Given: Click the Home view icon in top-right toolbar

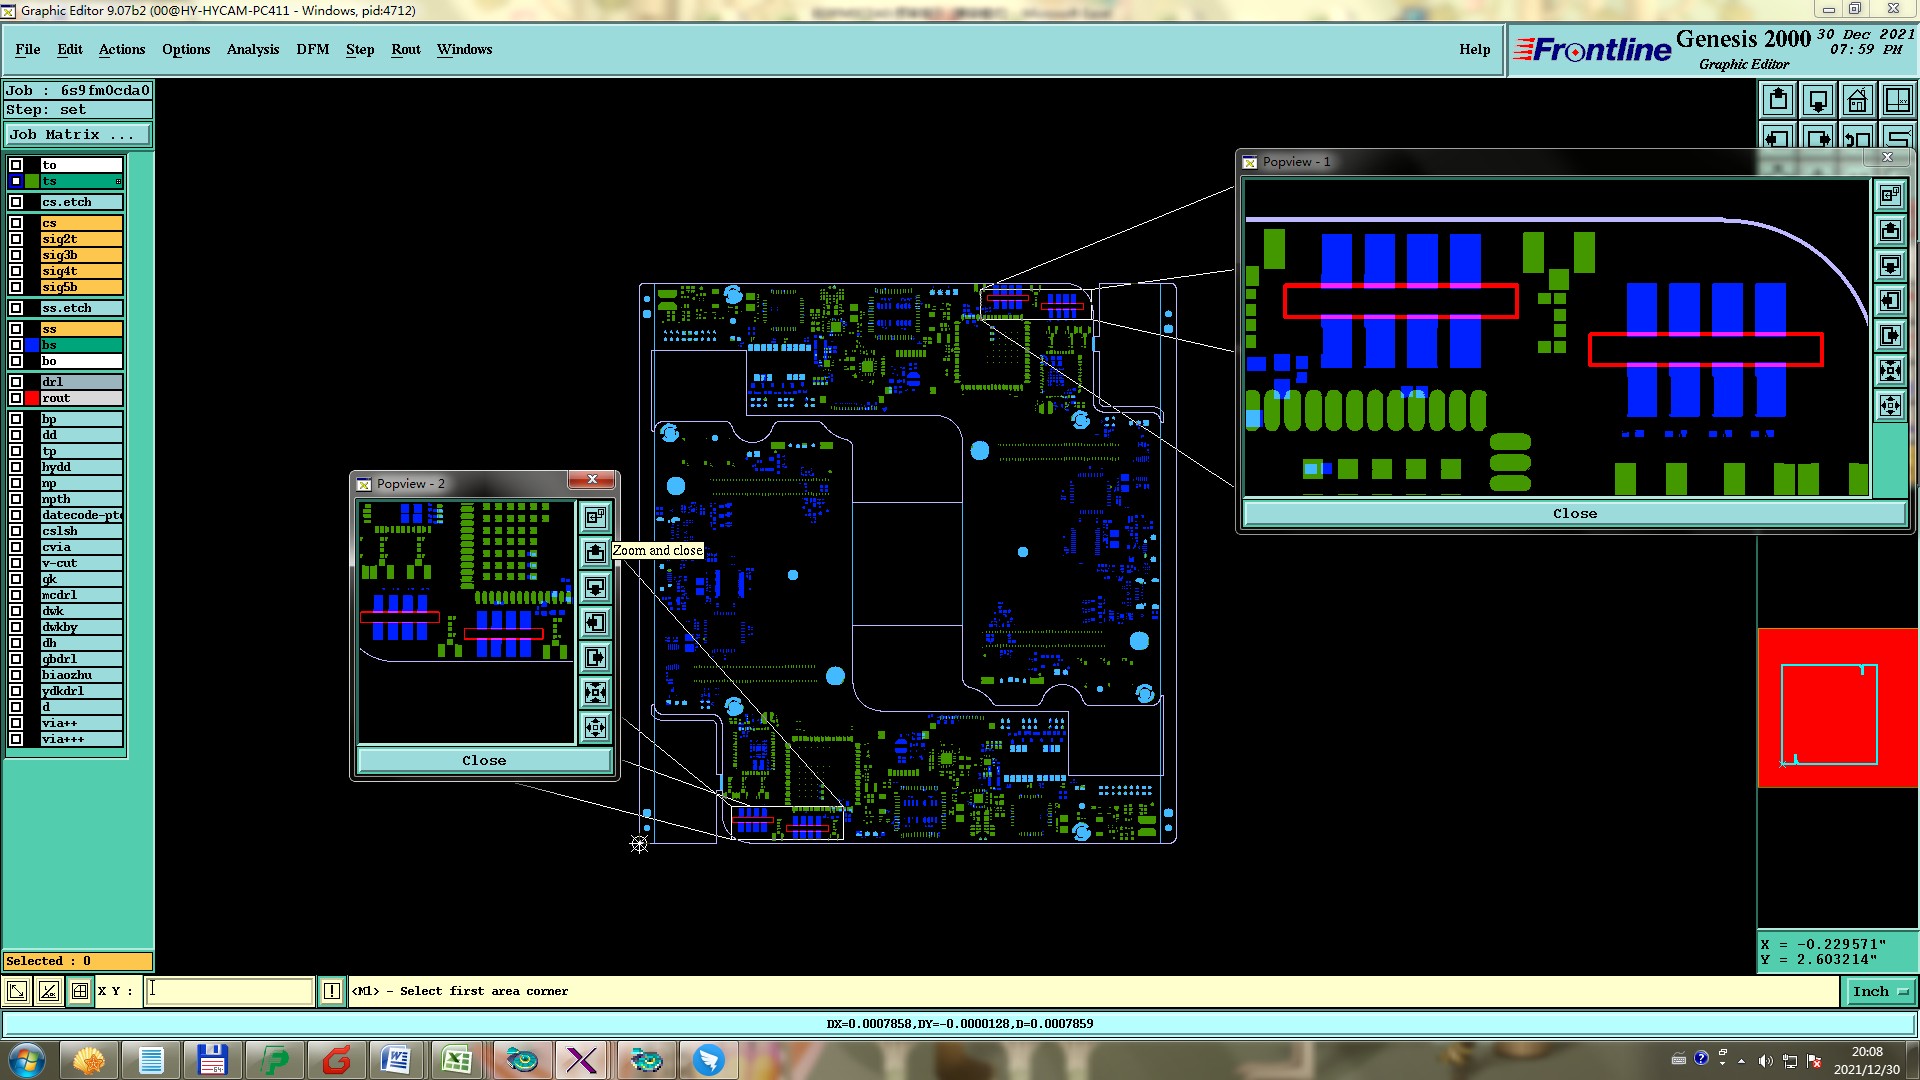Looking at the screenshot, I should pos(1857,100).
